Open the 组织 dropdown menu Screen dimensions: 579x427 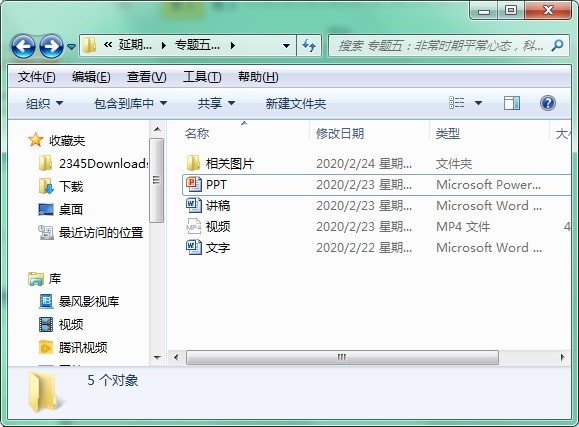click(x=44, y=104)
